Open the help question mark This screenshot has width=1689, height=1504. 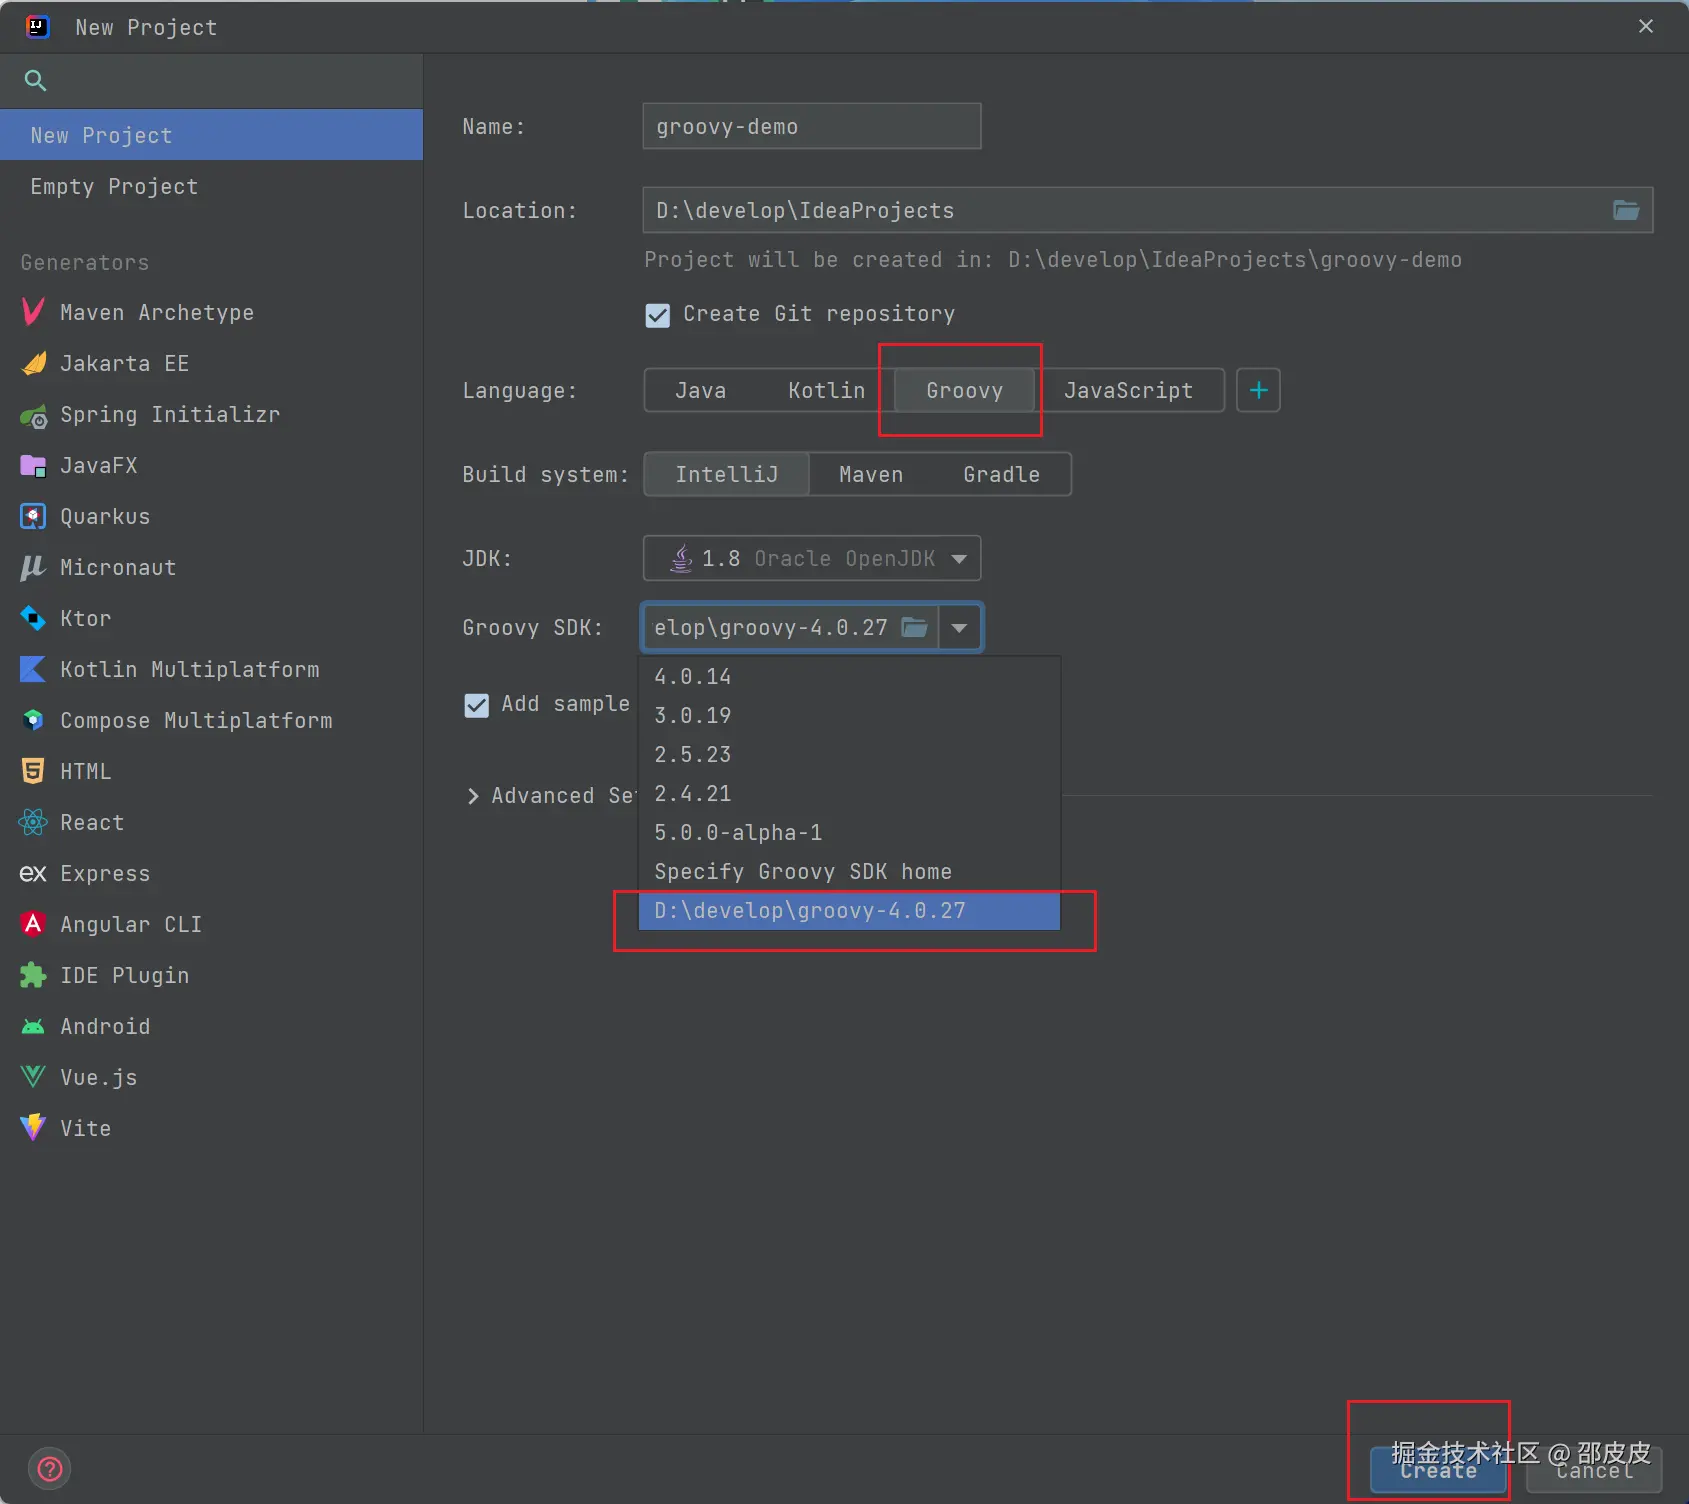pos(50,1469)
